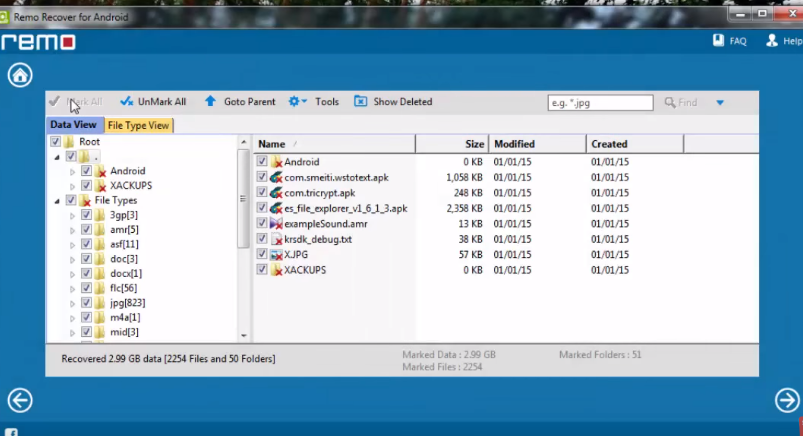Click the Android folder icon in file list

(x=276, y=162)
